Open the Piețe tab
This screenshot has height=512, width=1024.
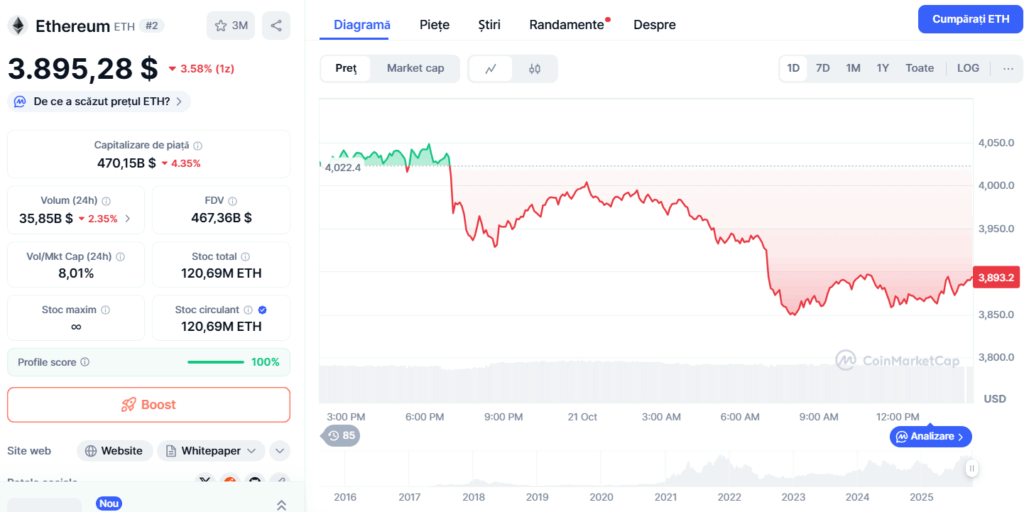[x=434, y=25]
